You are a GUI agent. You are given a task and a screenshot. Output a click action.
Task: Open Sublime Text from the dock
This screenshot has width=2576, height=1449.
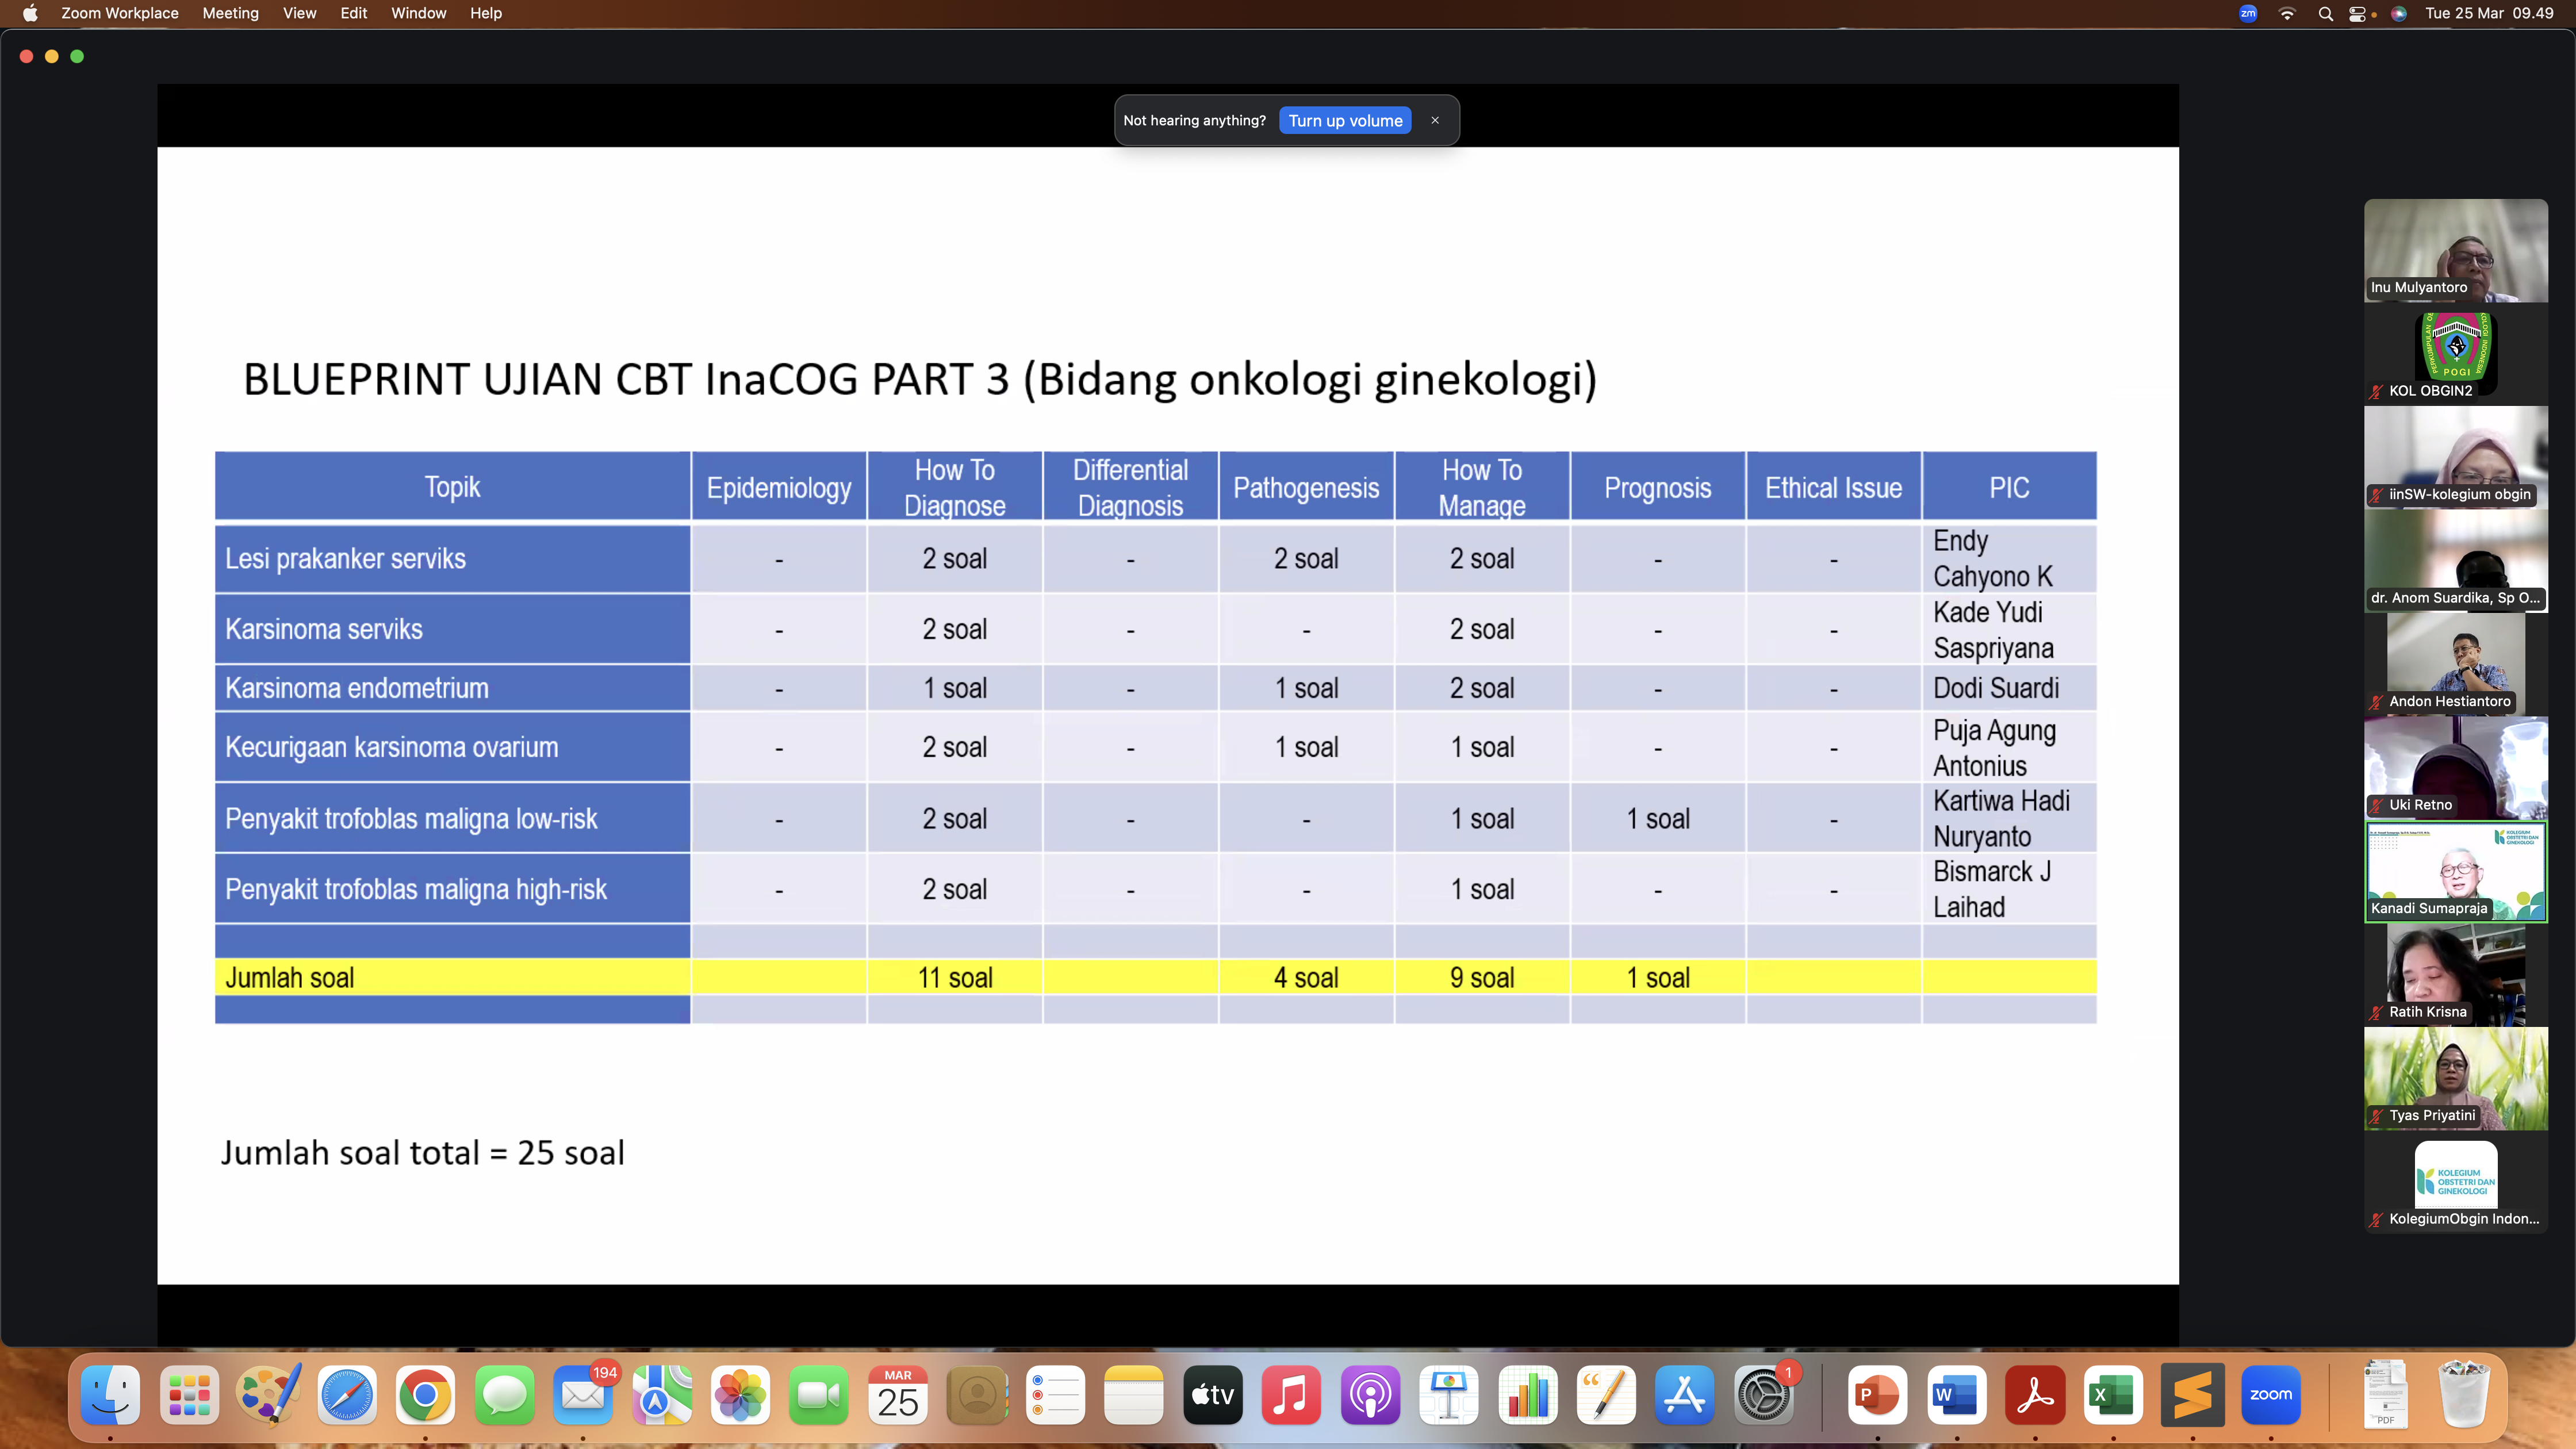(2192, 1394)
